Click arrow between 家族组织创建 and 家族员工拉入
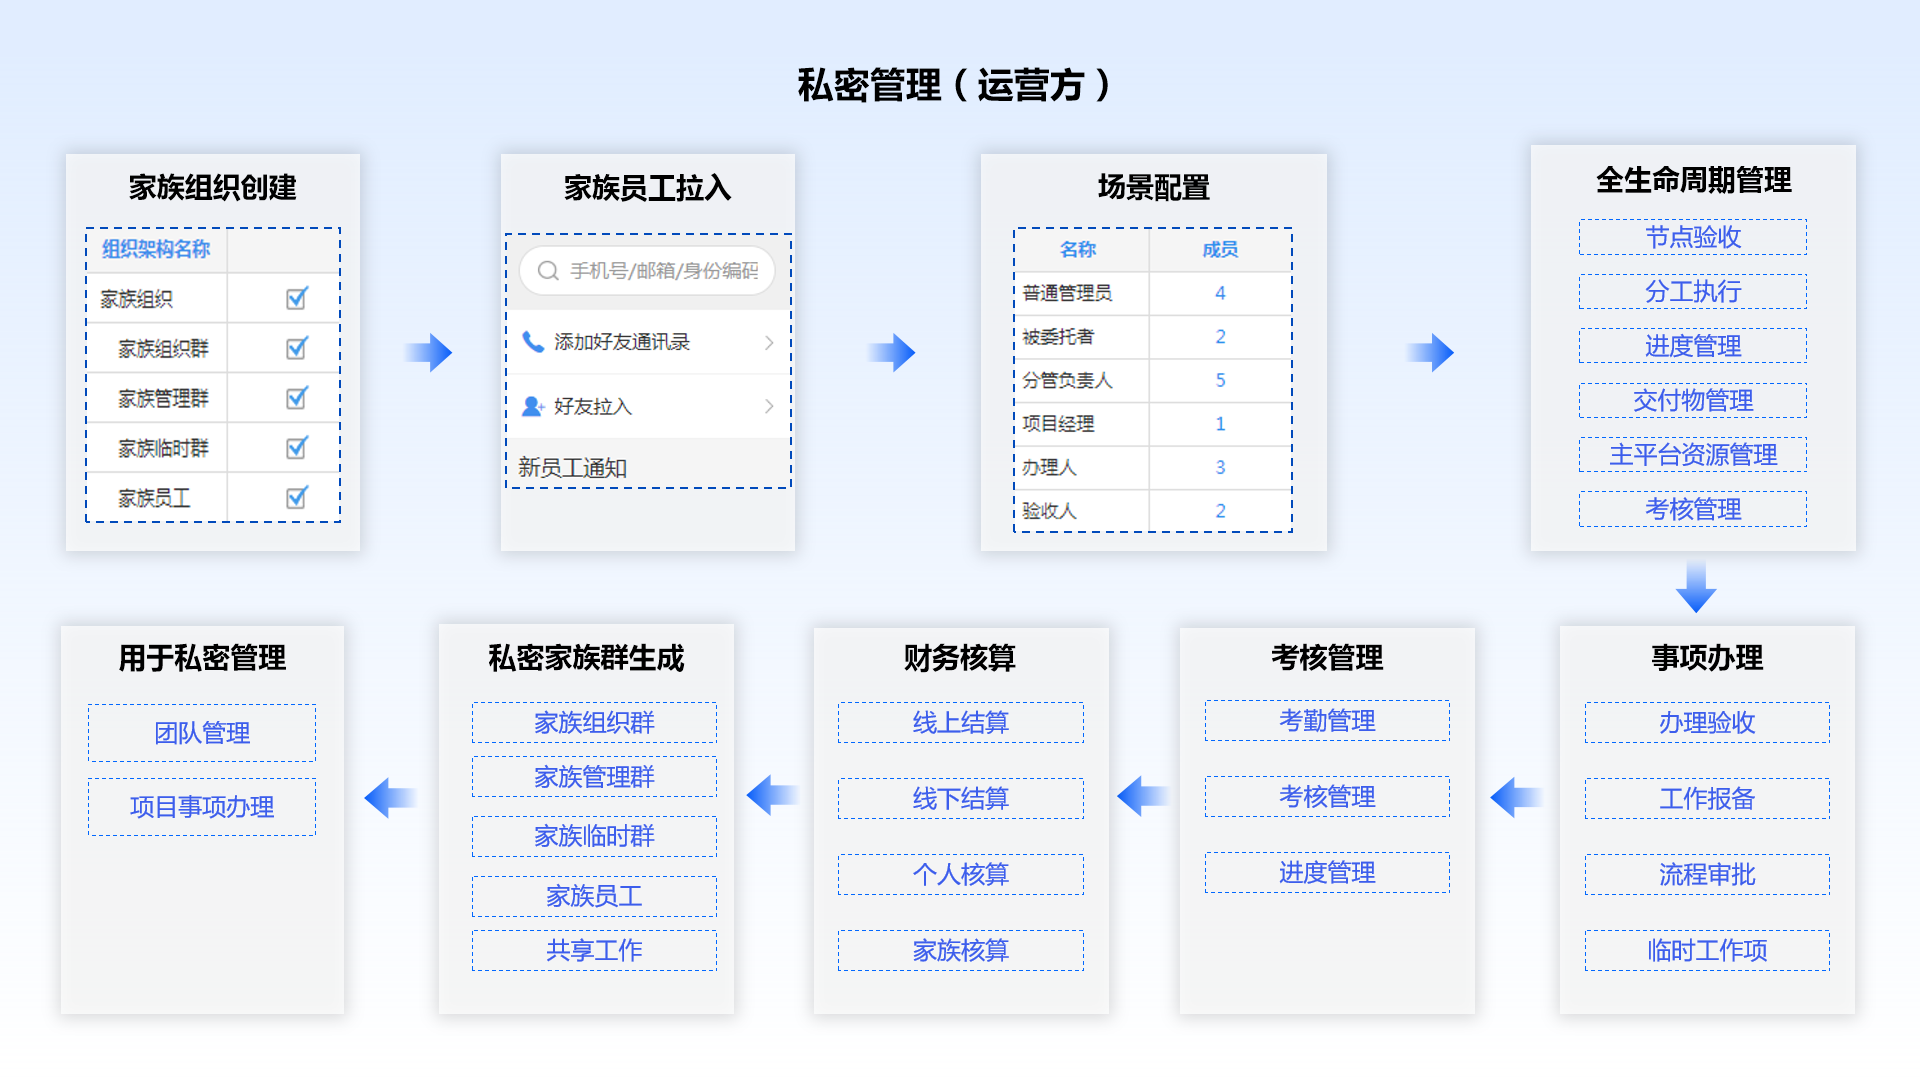 (430, 352)
